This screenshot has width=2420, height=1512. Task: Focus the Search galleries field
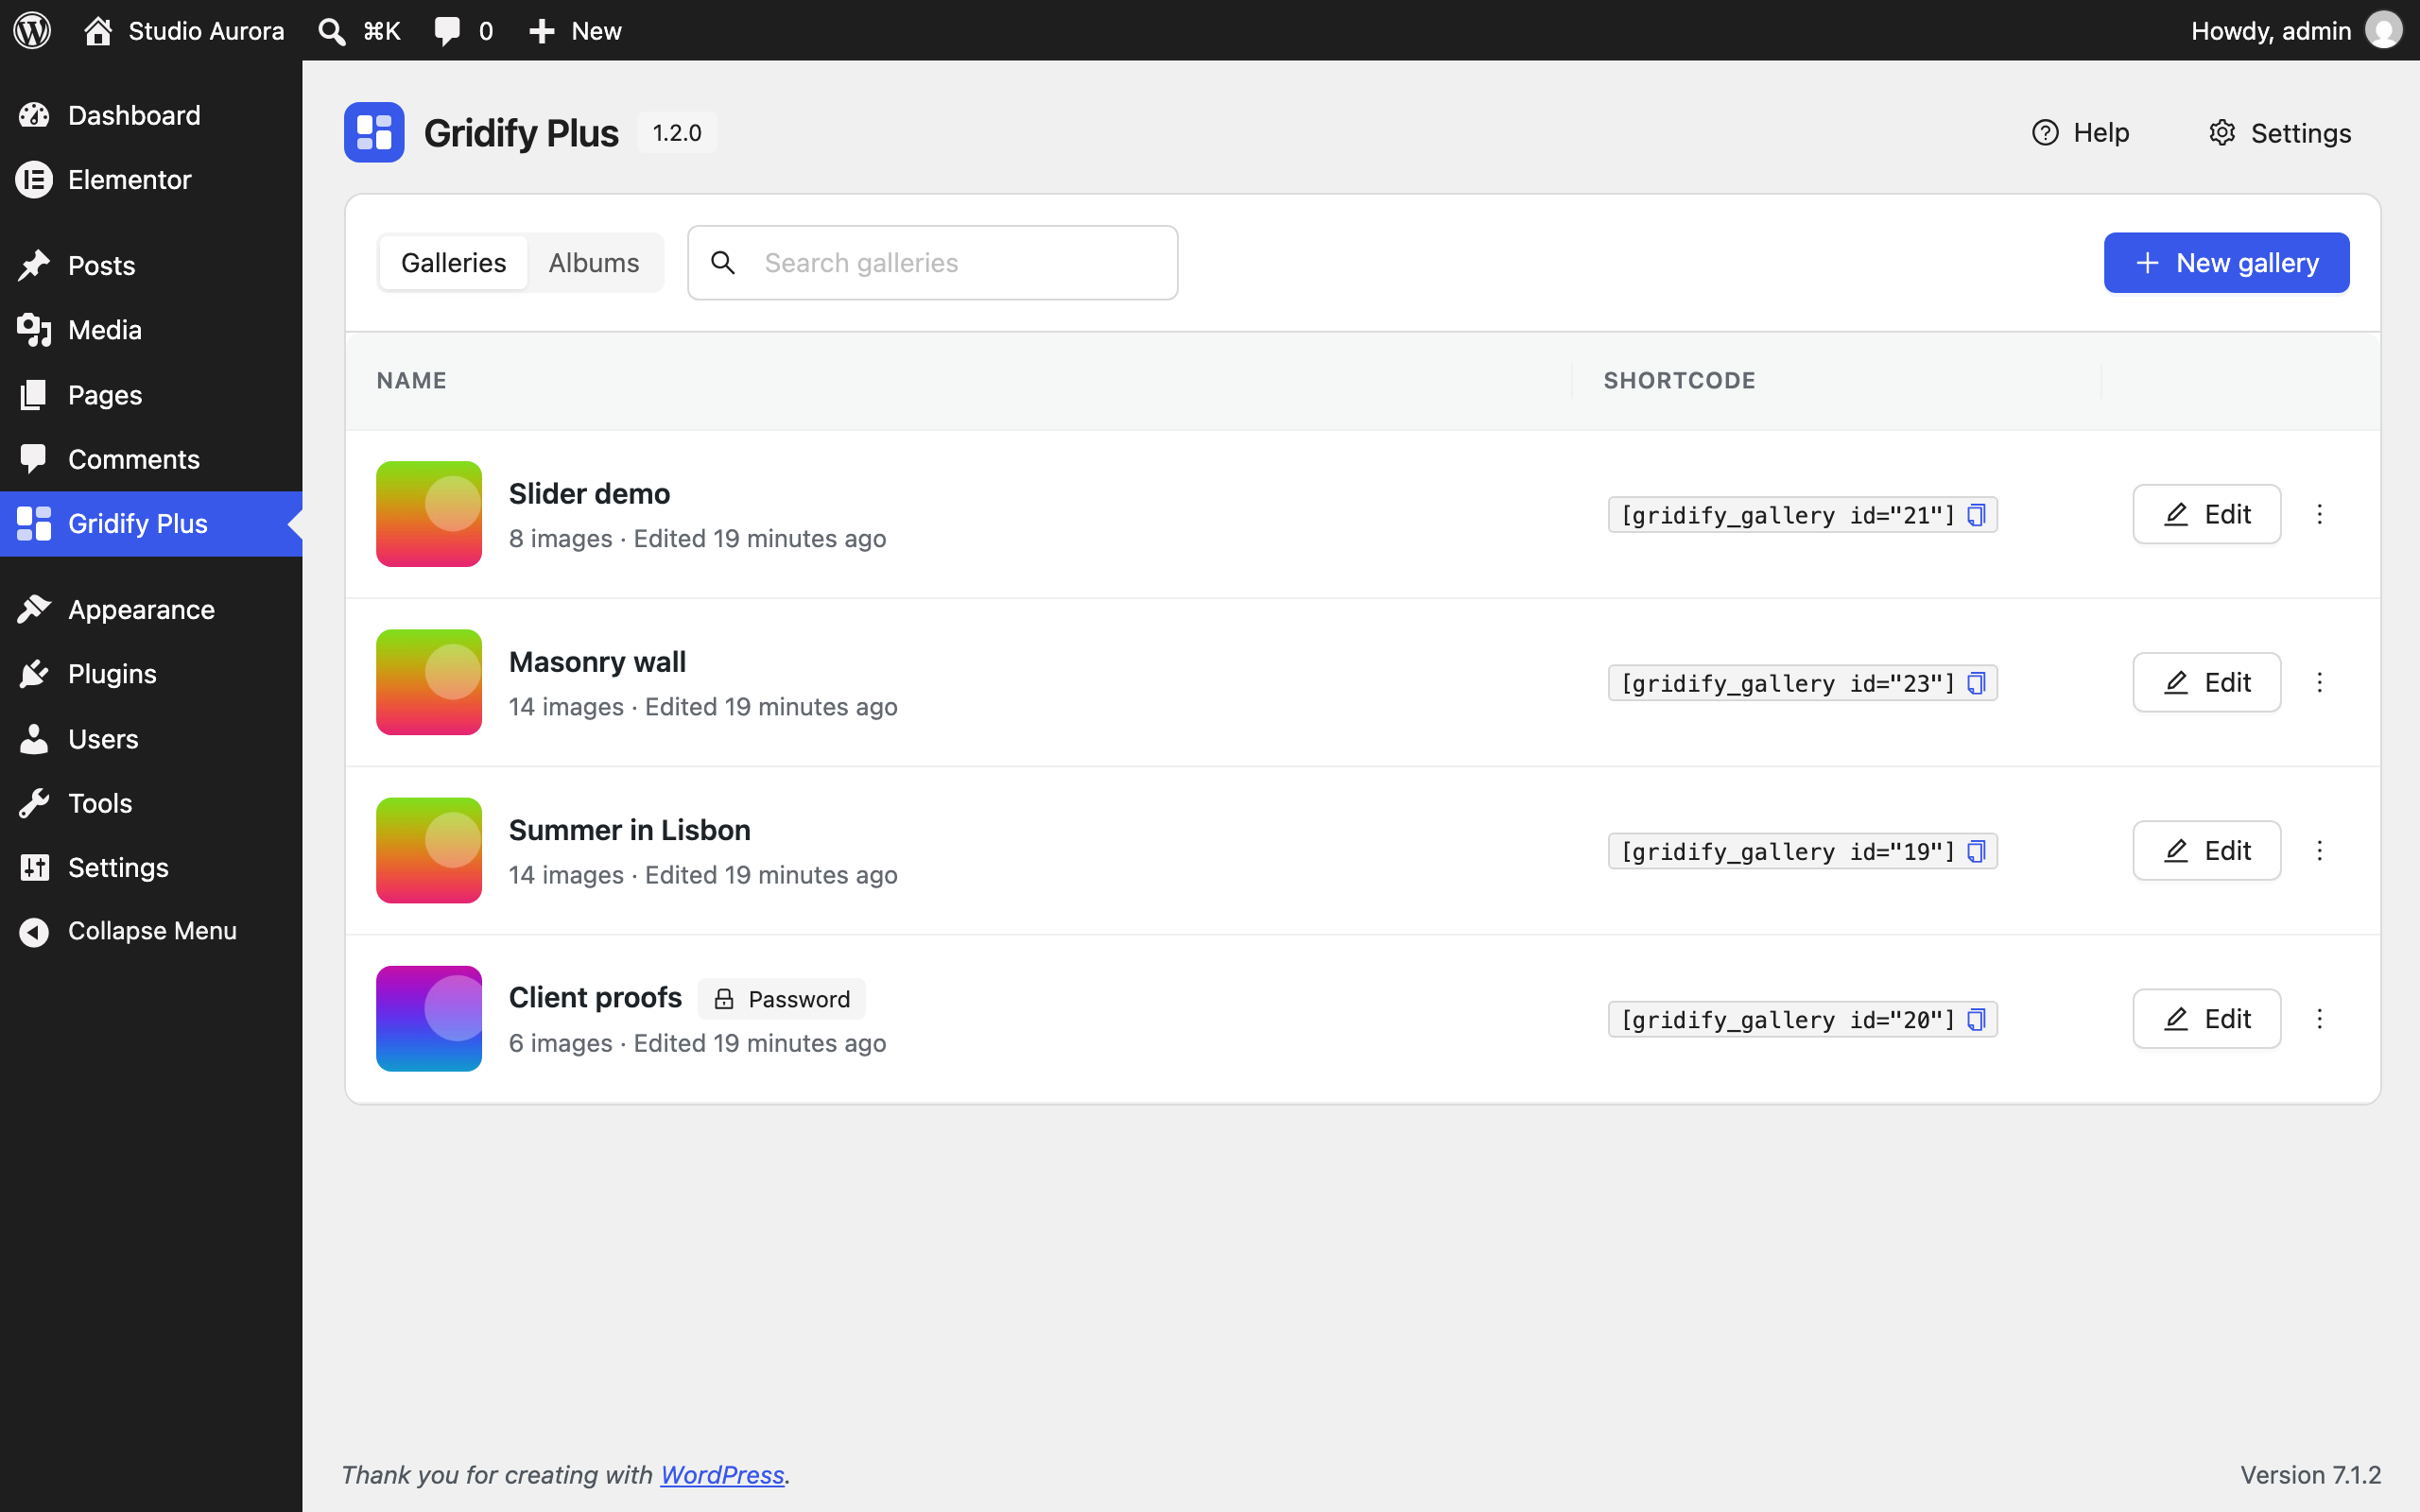[933, 262]
